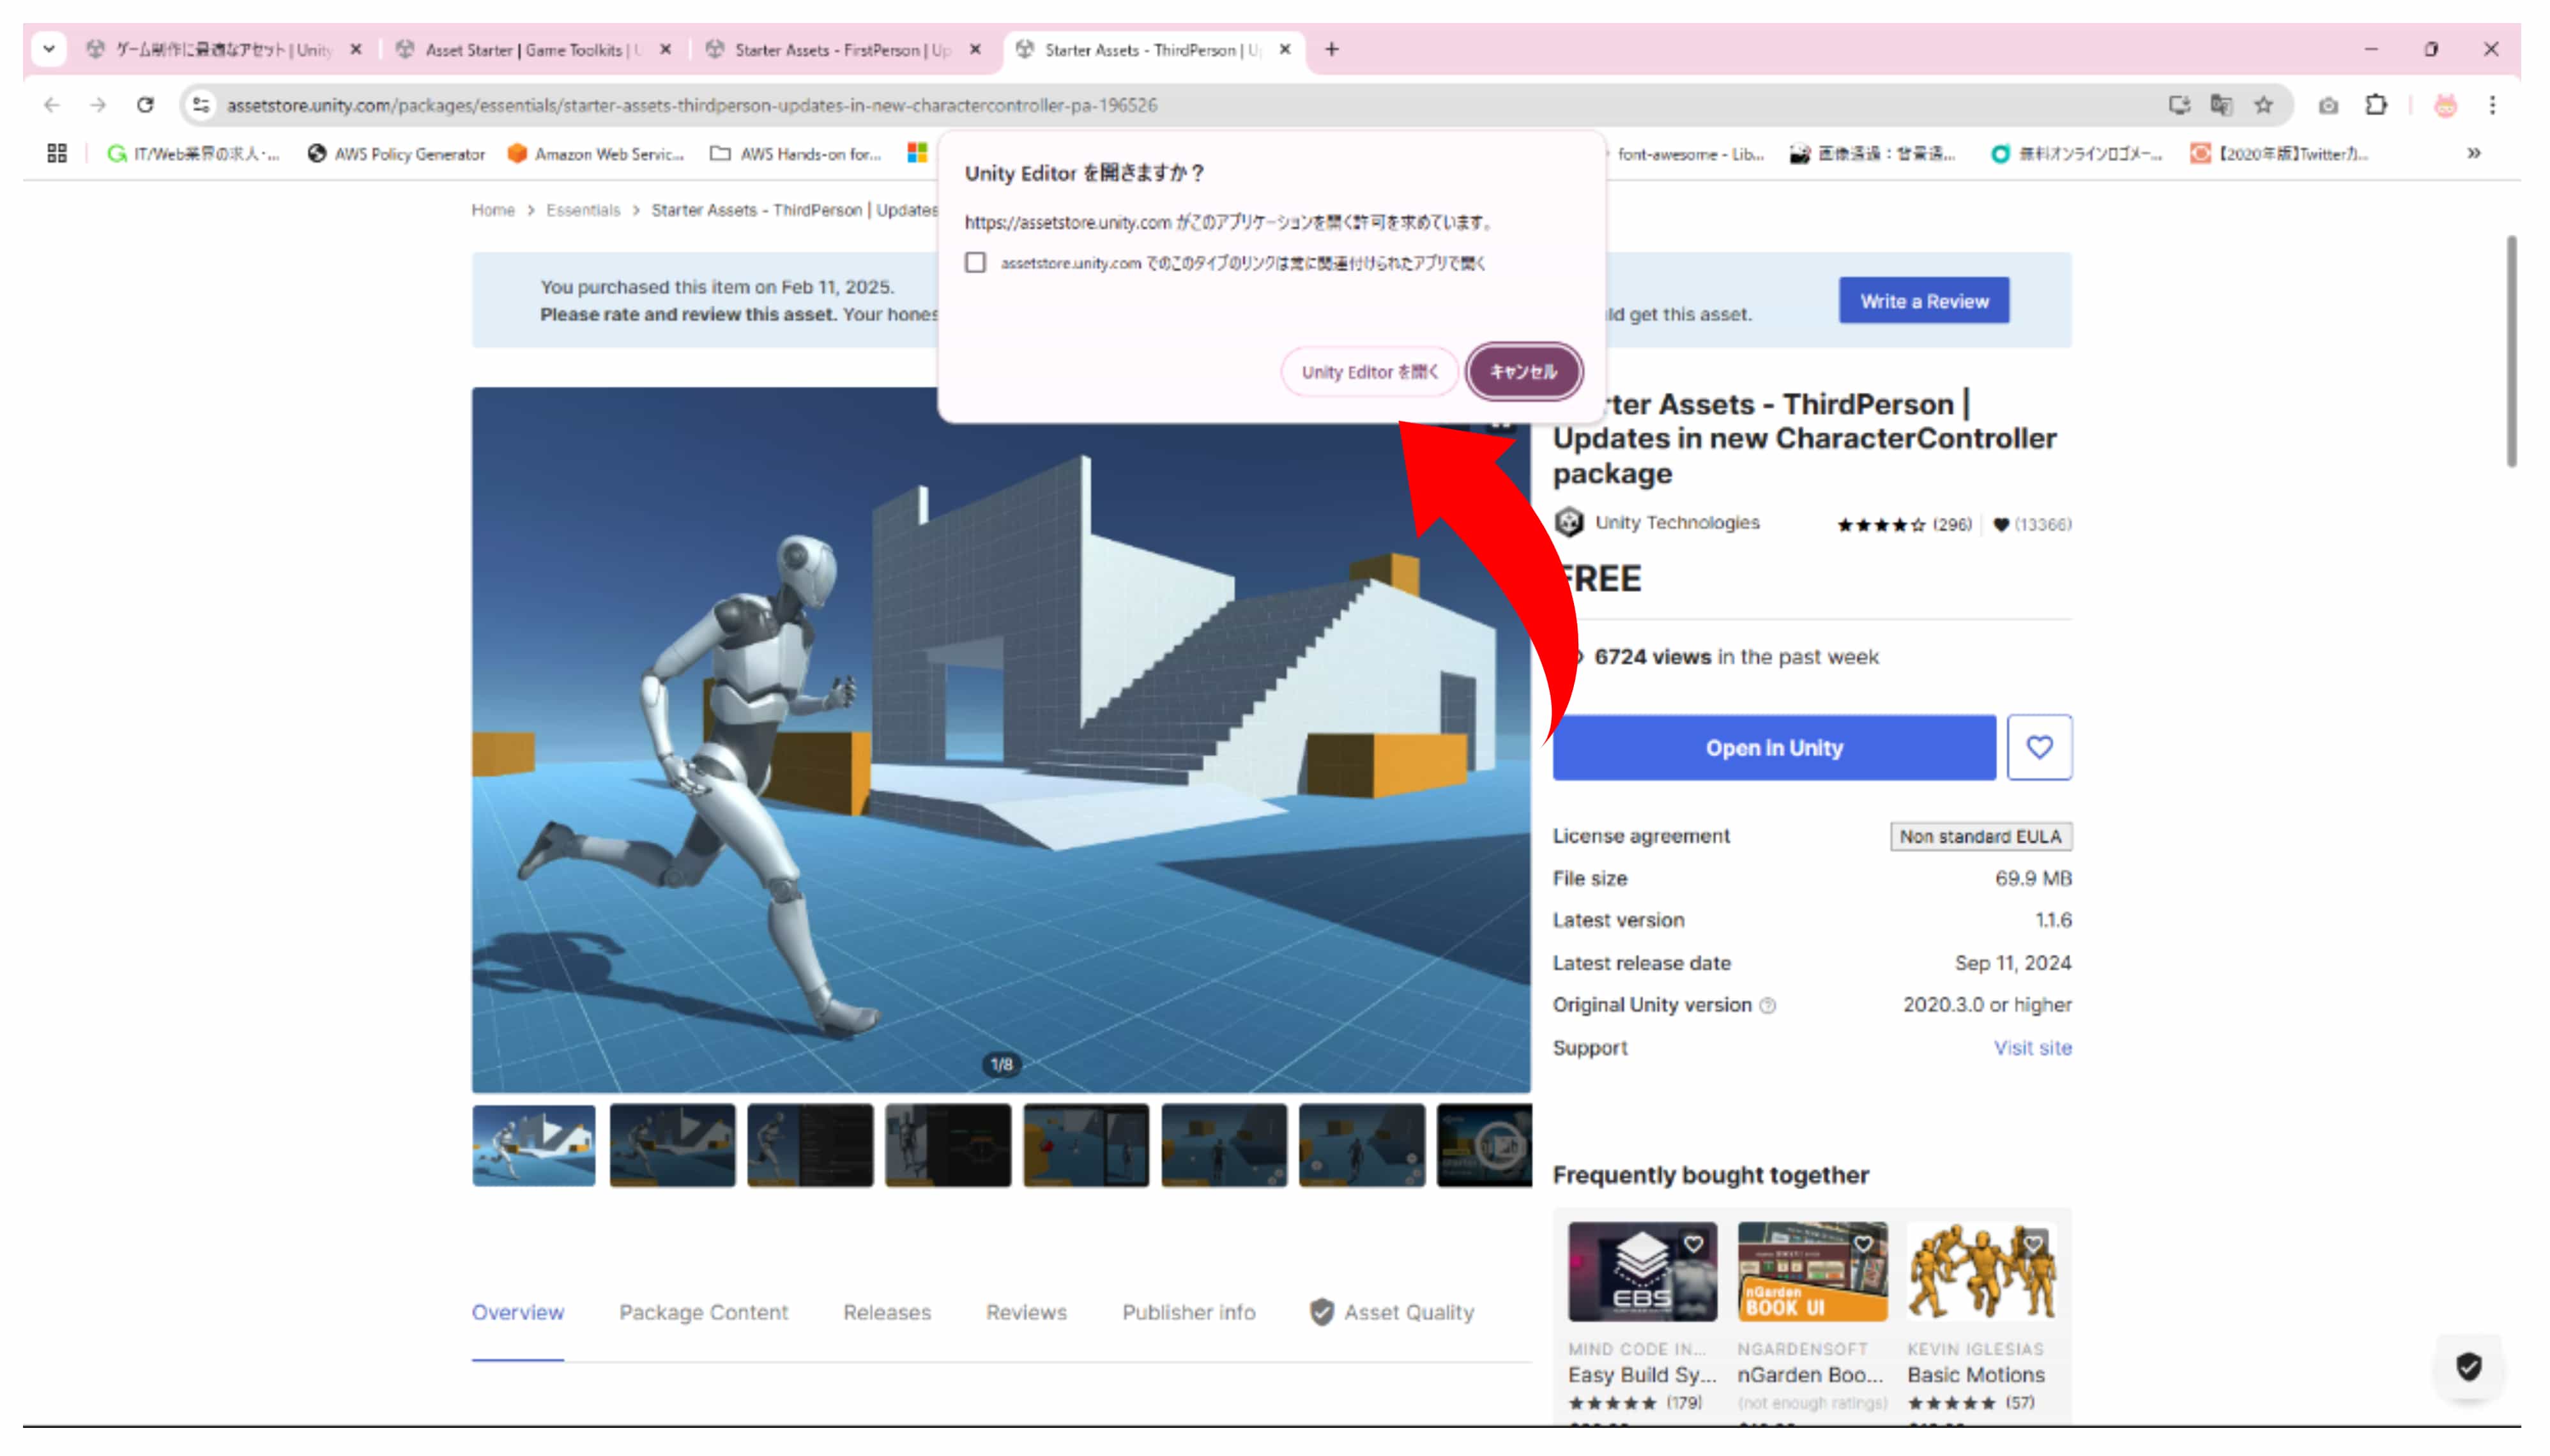Bookmark this page with the star icon
The width and height of the screenshot is (2550, 1456).
(2263, 105)
